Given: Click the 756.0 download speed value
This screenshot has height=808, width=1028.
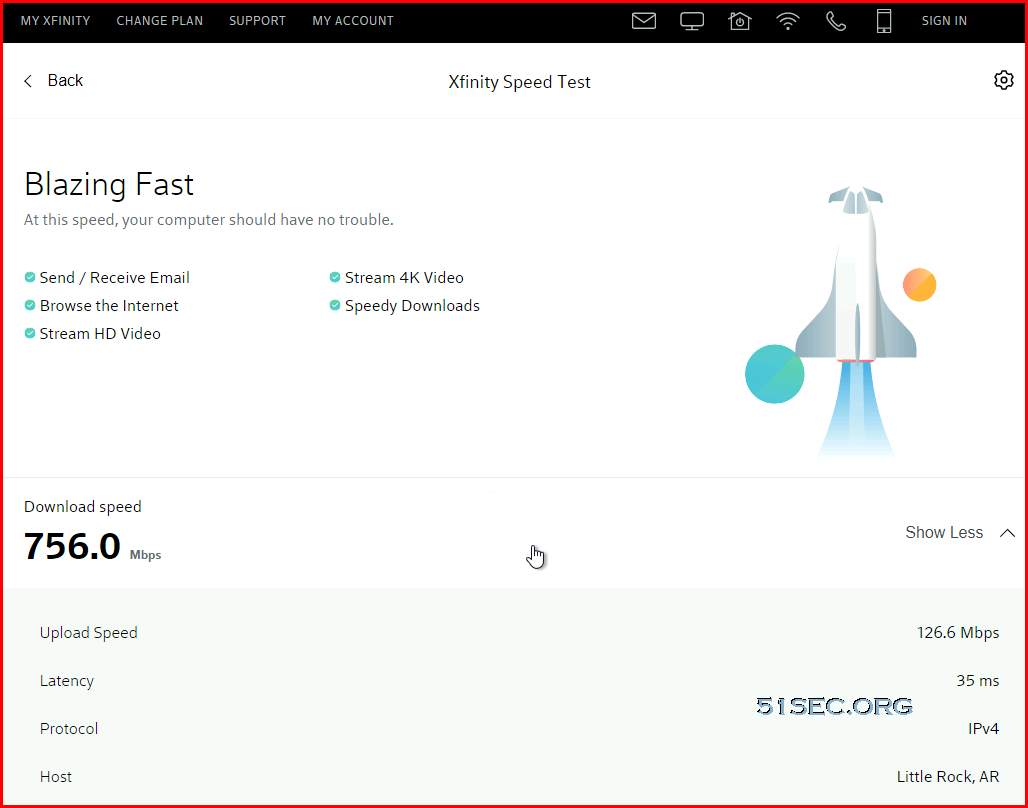Looking at the screenshot, I should click(72, 546).
